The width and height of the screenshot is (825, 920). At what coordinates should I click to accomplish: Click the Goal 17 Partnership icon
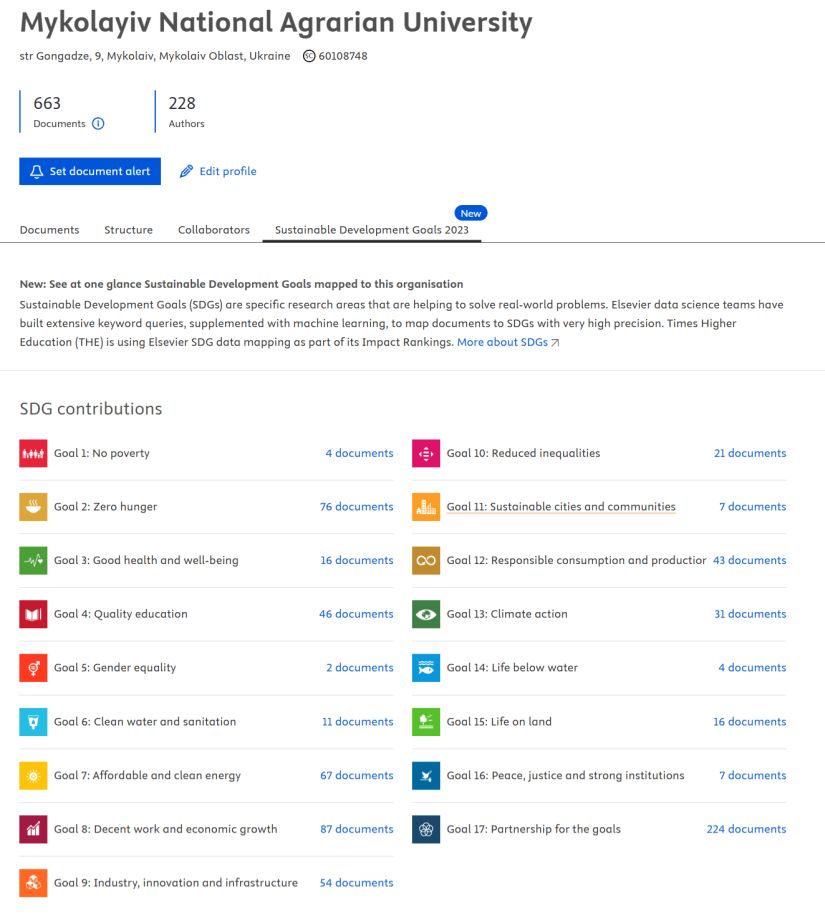click(426, 829)
